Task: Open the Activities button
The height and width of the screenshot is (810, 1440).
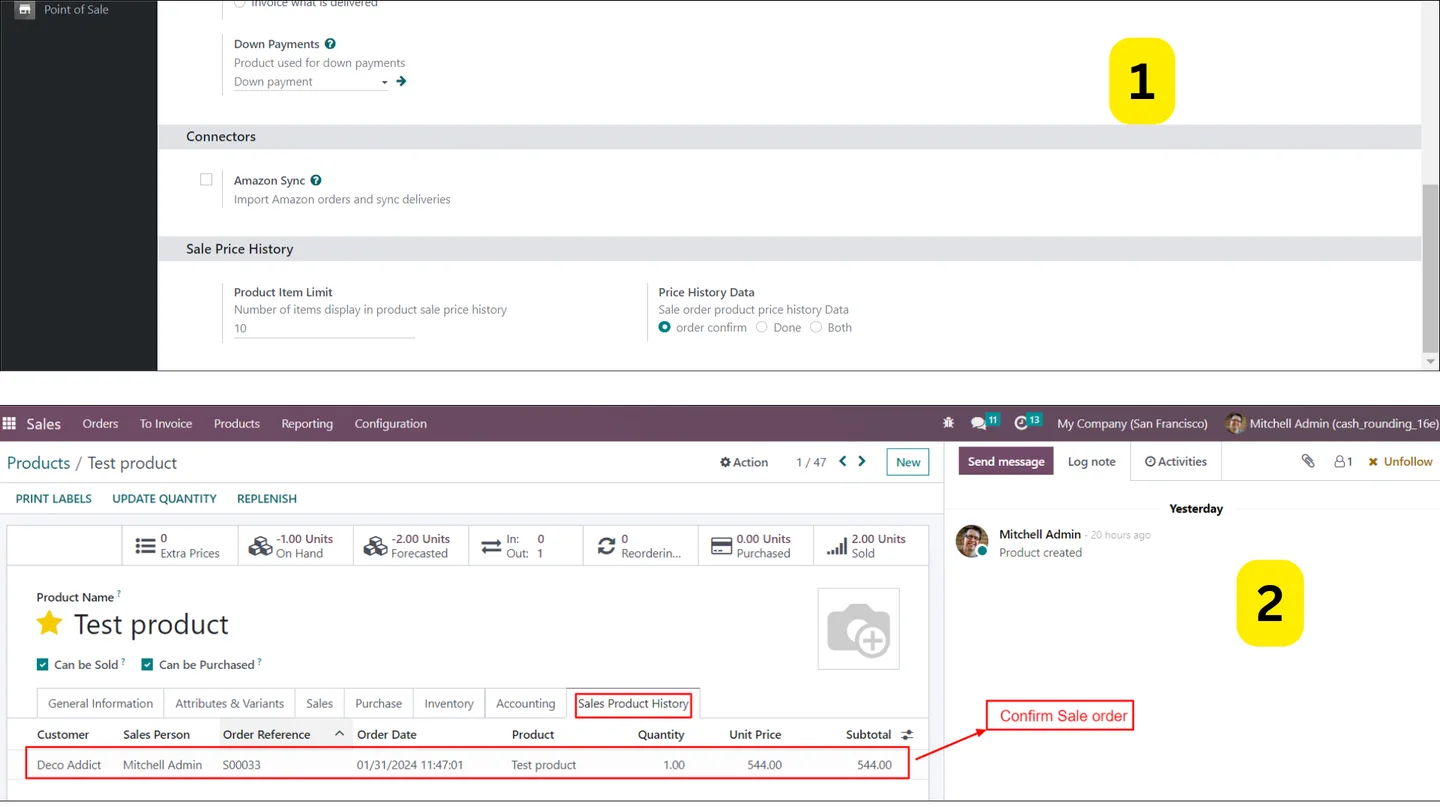Action: (x=1176, y=461)
